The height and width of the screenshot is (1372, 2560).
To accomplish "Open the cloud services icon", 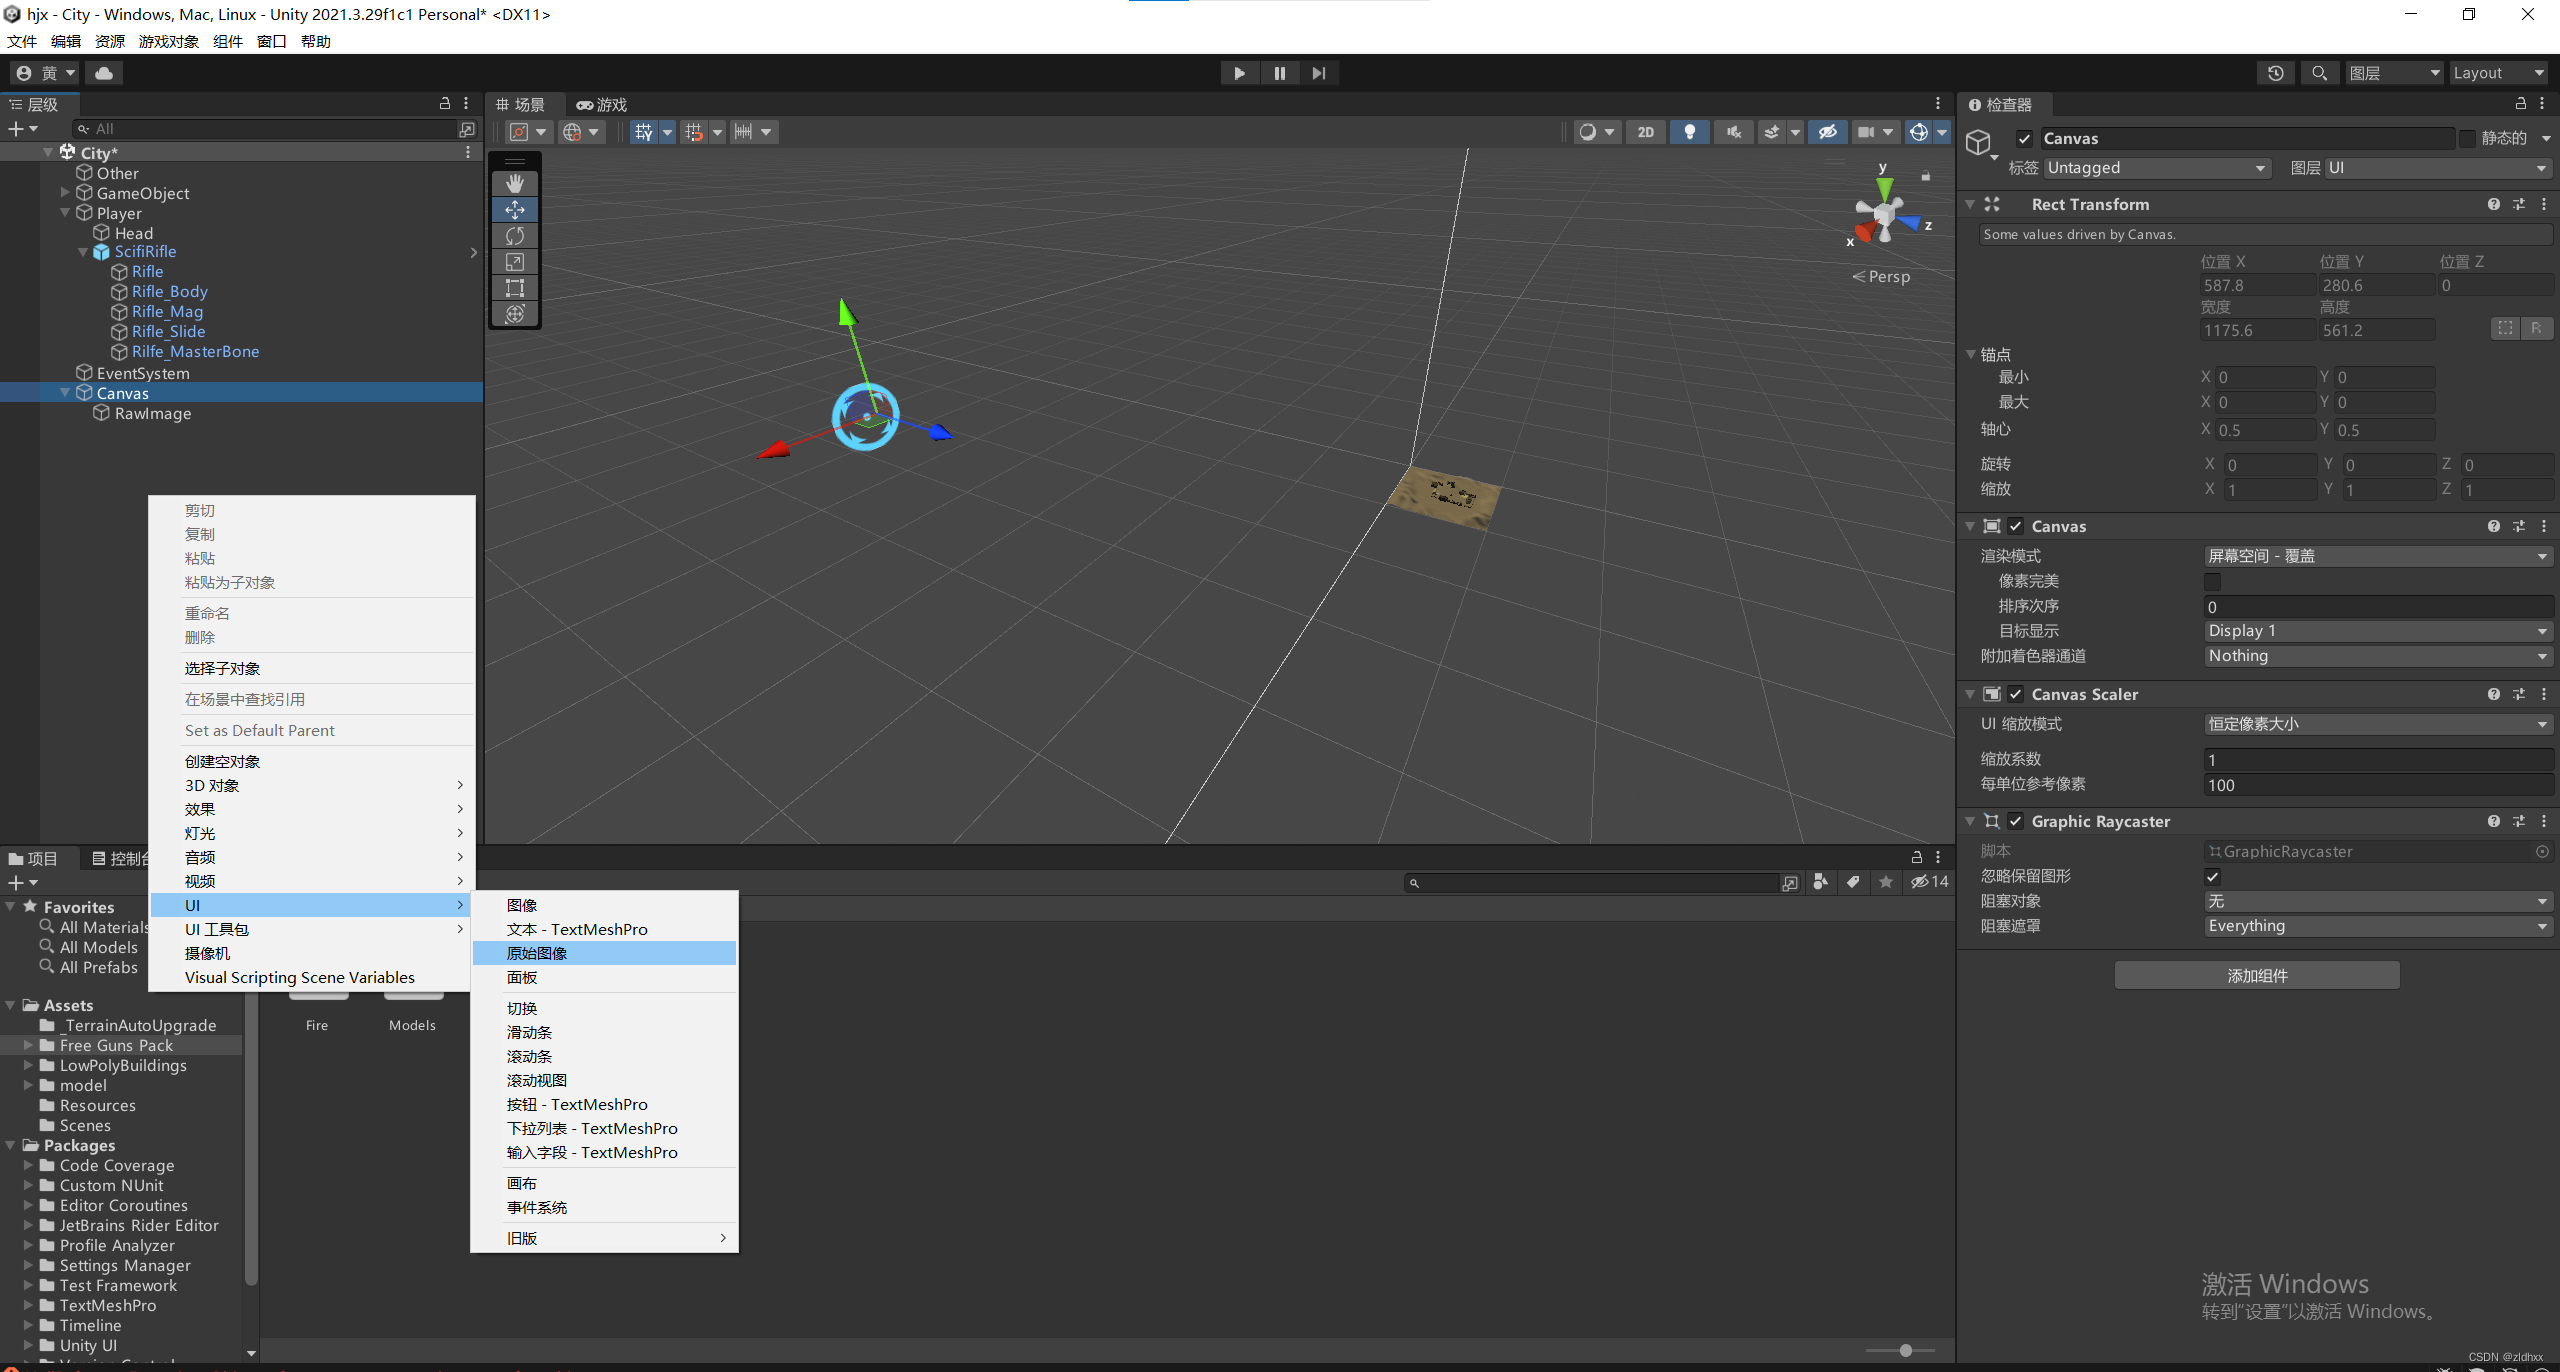I will 104,73.
